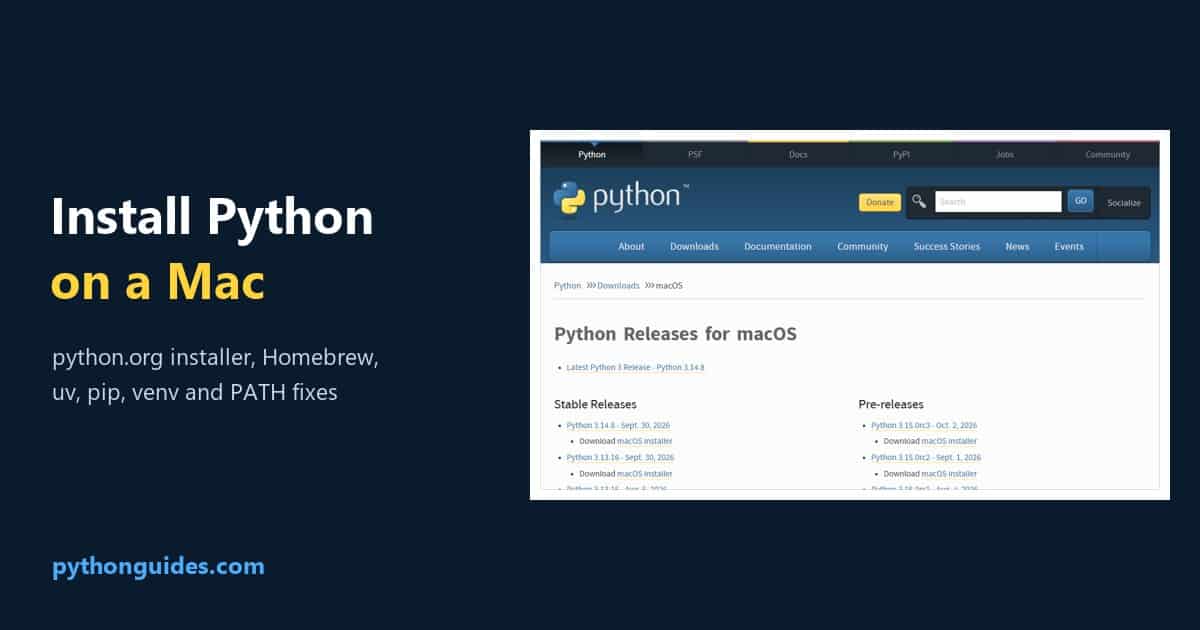Open the Socialize menu
The height and width of the screenshot is (630, 1200).
(x=1124, y=203)
